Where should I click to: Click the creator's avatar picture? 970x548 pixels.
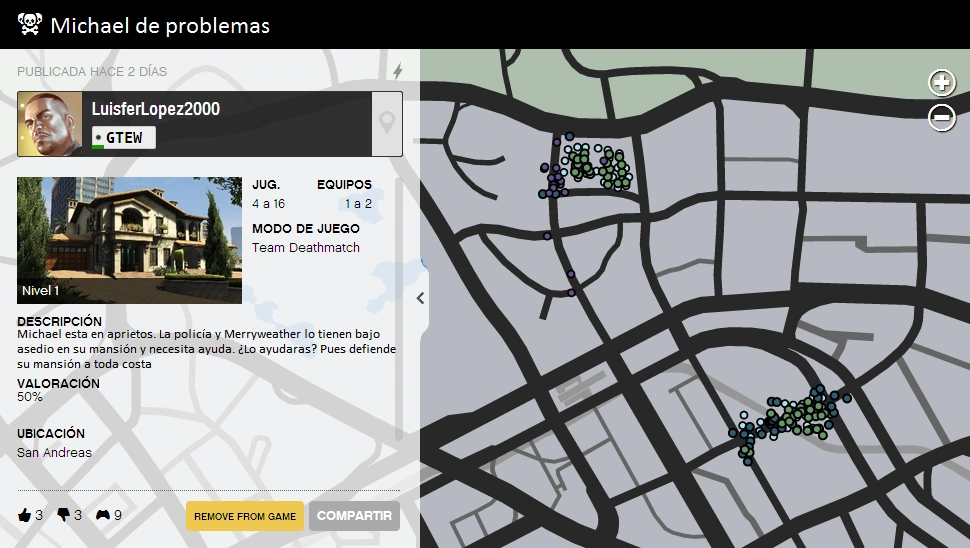pos(51,124)
